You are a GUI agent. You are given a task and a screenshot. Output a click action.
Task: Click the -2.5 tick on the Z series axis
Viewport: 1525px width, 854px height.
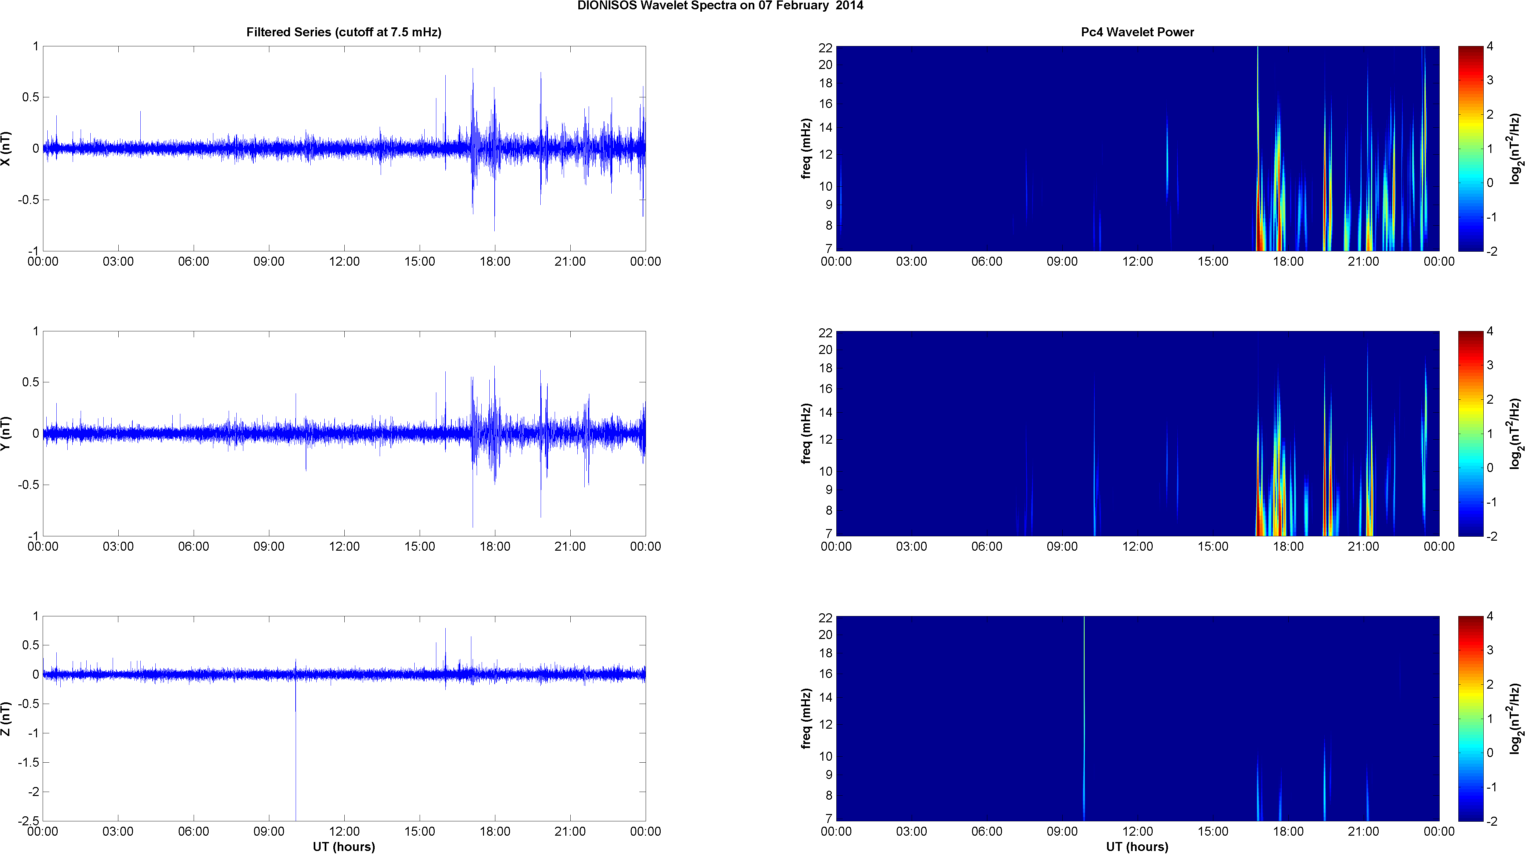click(28, 821)
